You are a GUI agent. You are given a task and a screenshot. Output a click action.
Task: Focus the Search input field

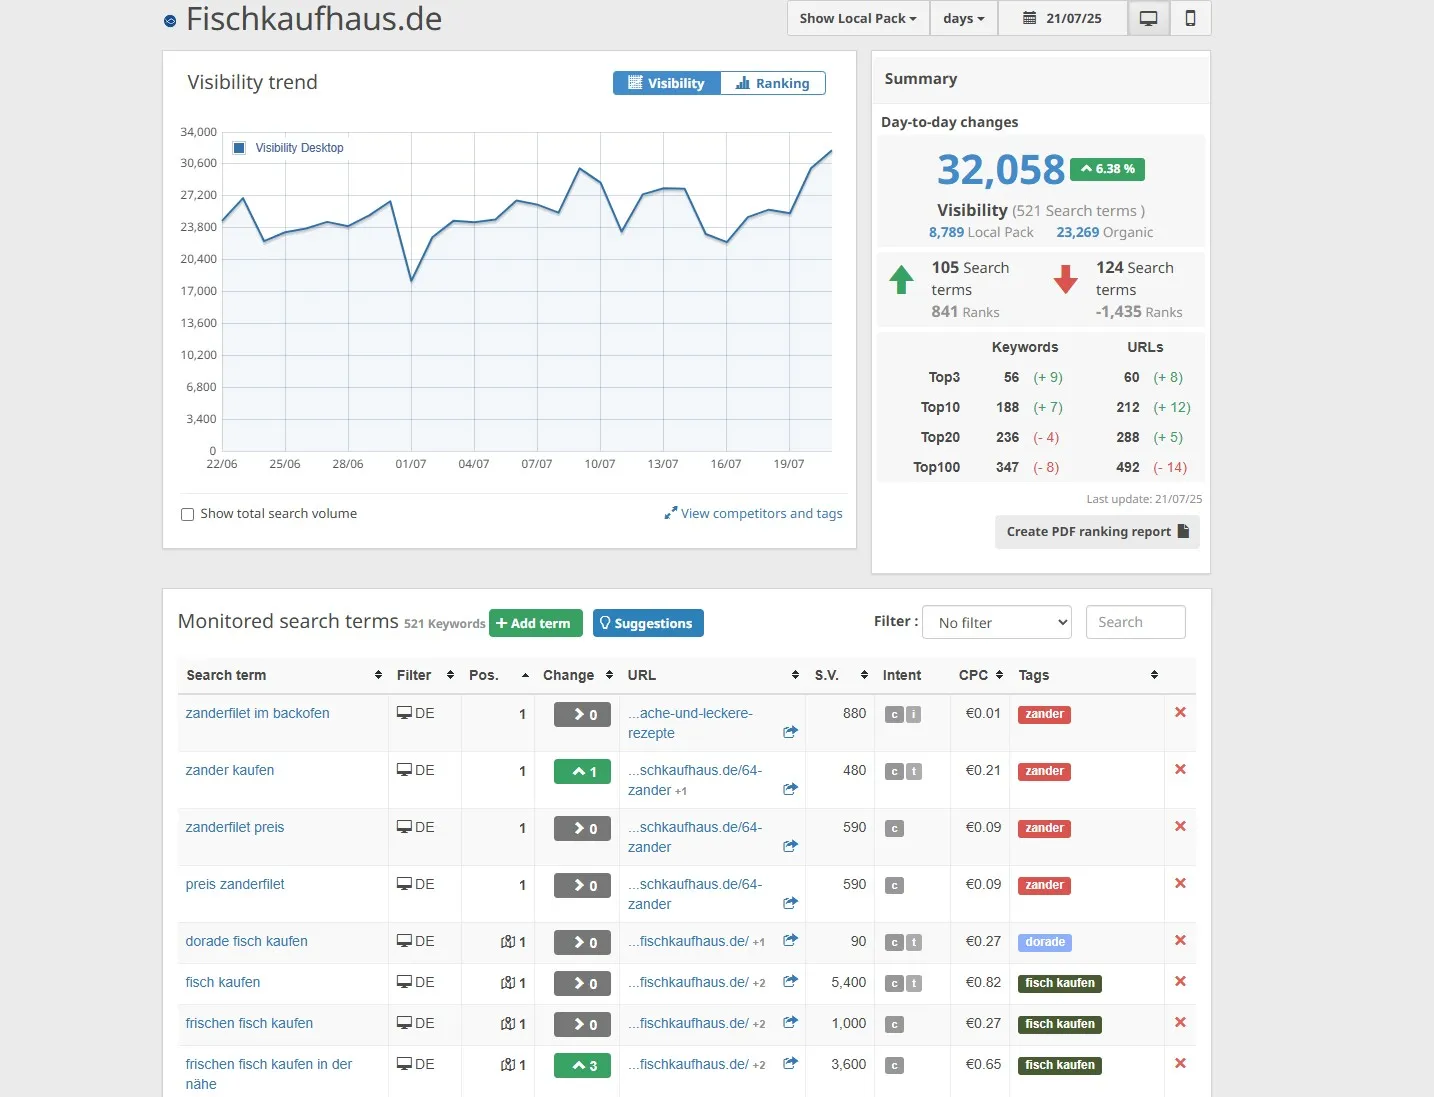1136,622
